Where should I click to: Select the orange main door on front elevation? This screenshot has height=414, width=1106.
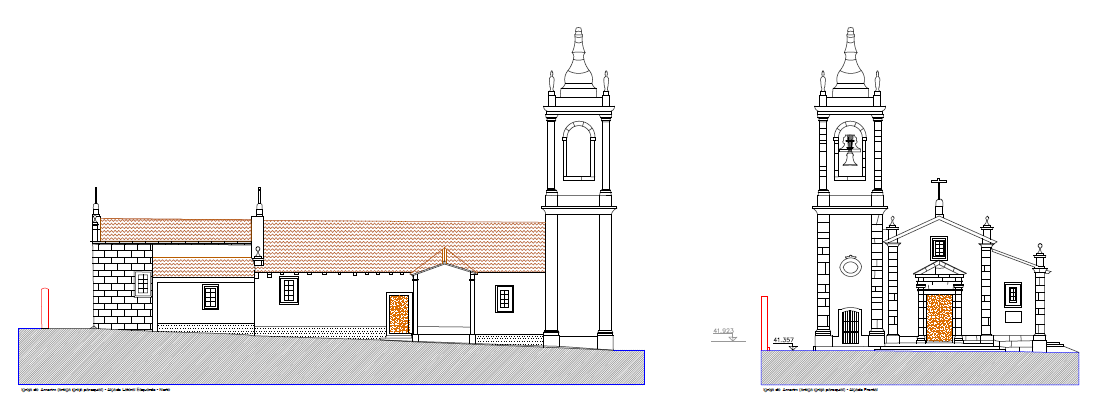point(939,317)
